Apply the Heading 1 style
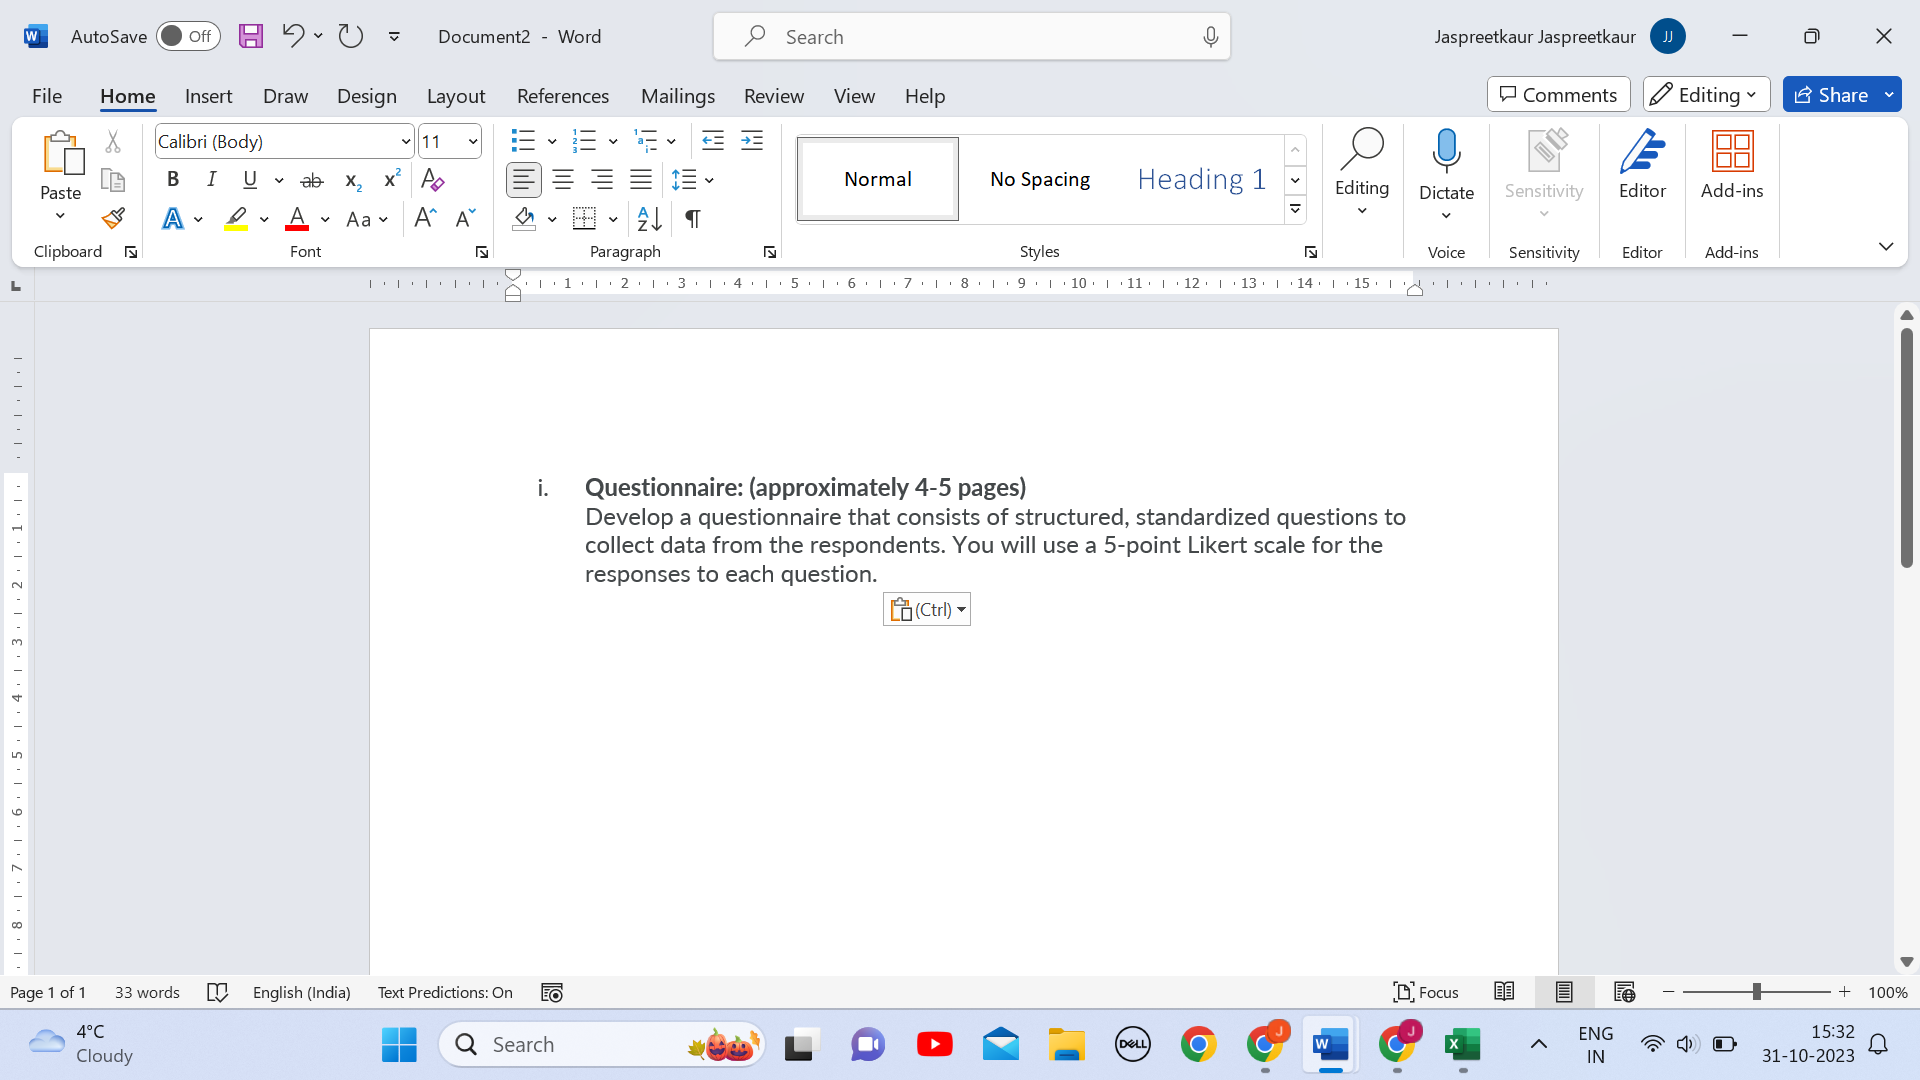 (1201, 180)
